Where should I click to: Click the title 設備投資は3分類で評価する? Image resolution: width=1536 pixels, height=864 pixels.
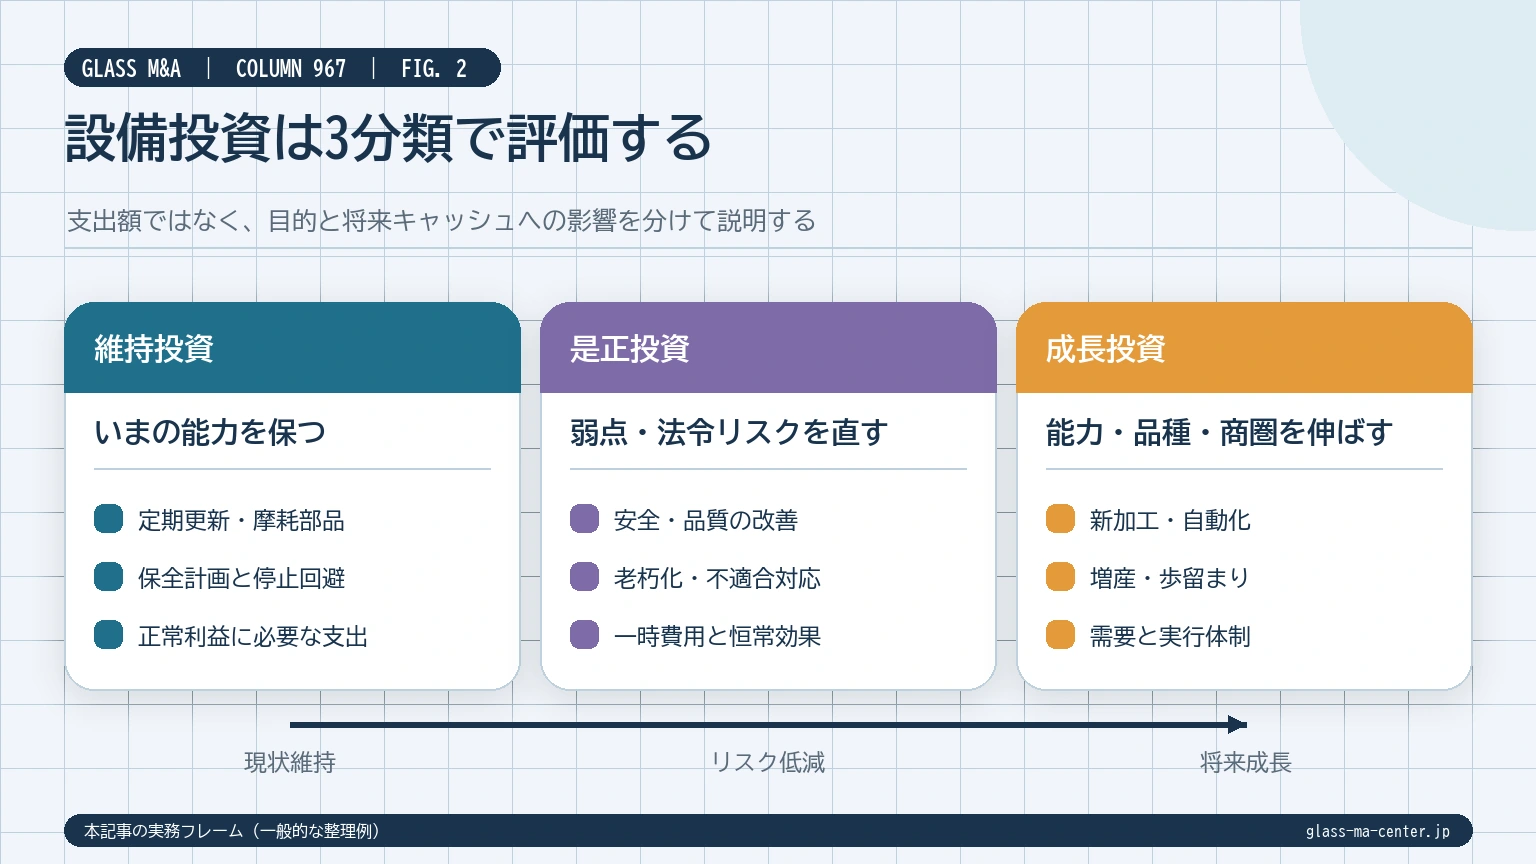pos(388,138)
